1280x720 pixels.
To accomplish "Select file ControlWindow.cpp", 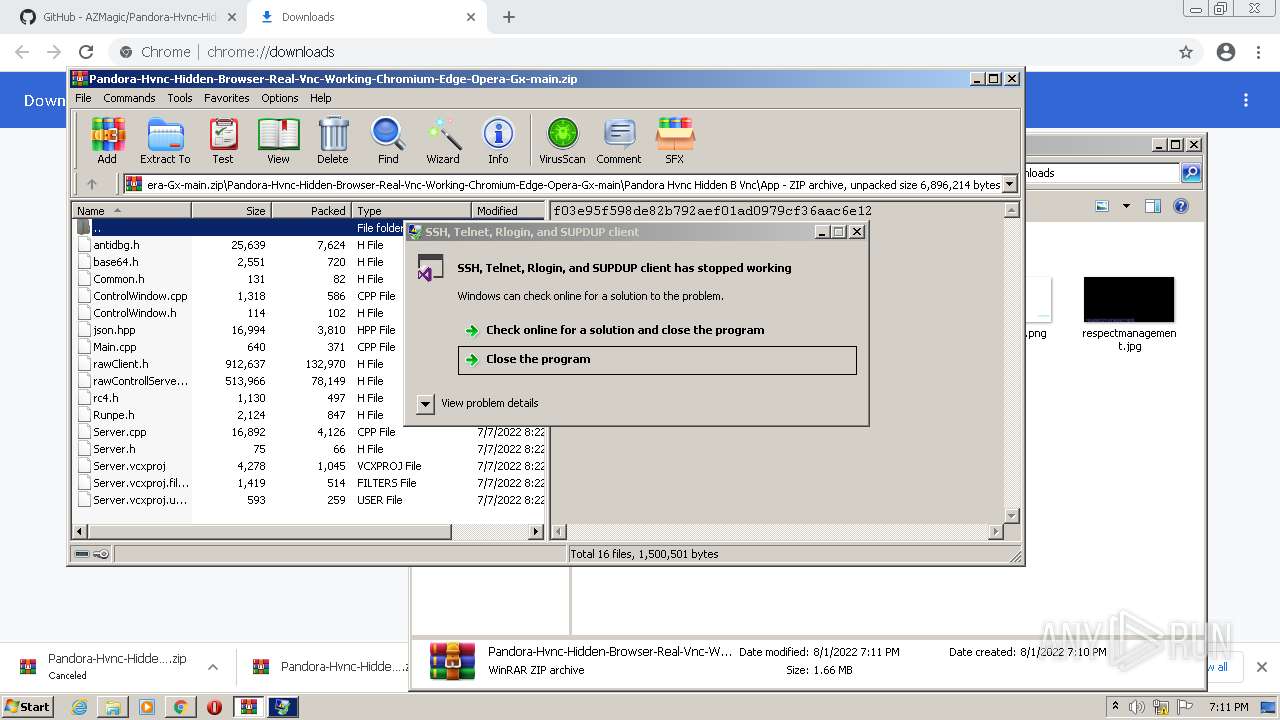I will pos(140,296).
